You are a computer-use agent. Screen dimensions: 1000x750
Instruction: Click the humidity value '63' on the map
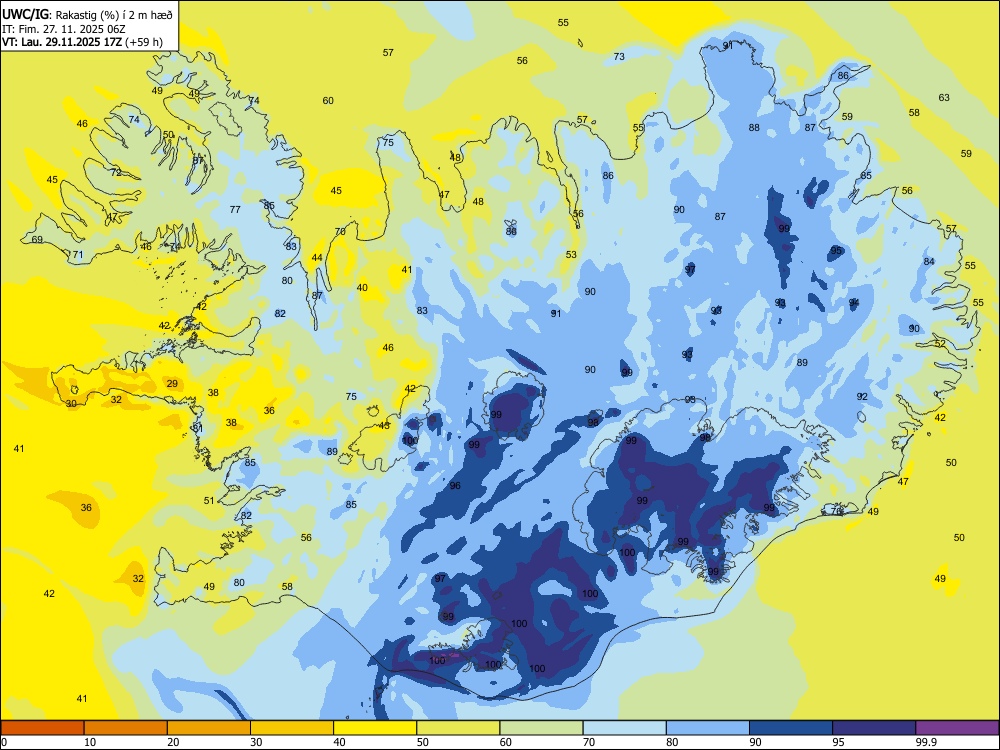pos(944,98)
